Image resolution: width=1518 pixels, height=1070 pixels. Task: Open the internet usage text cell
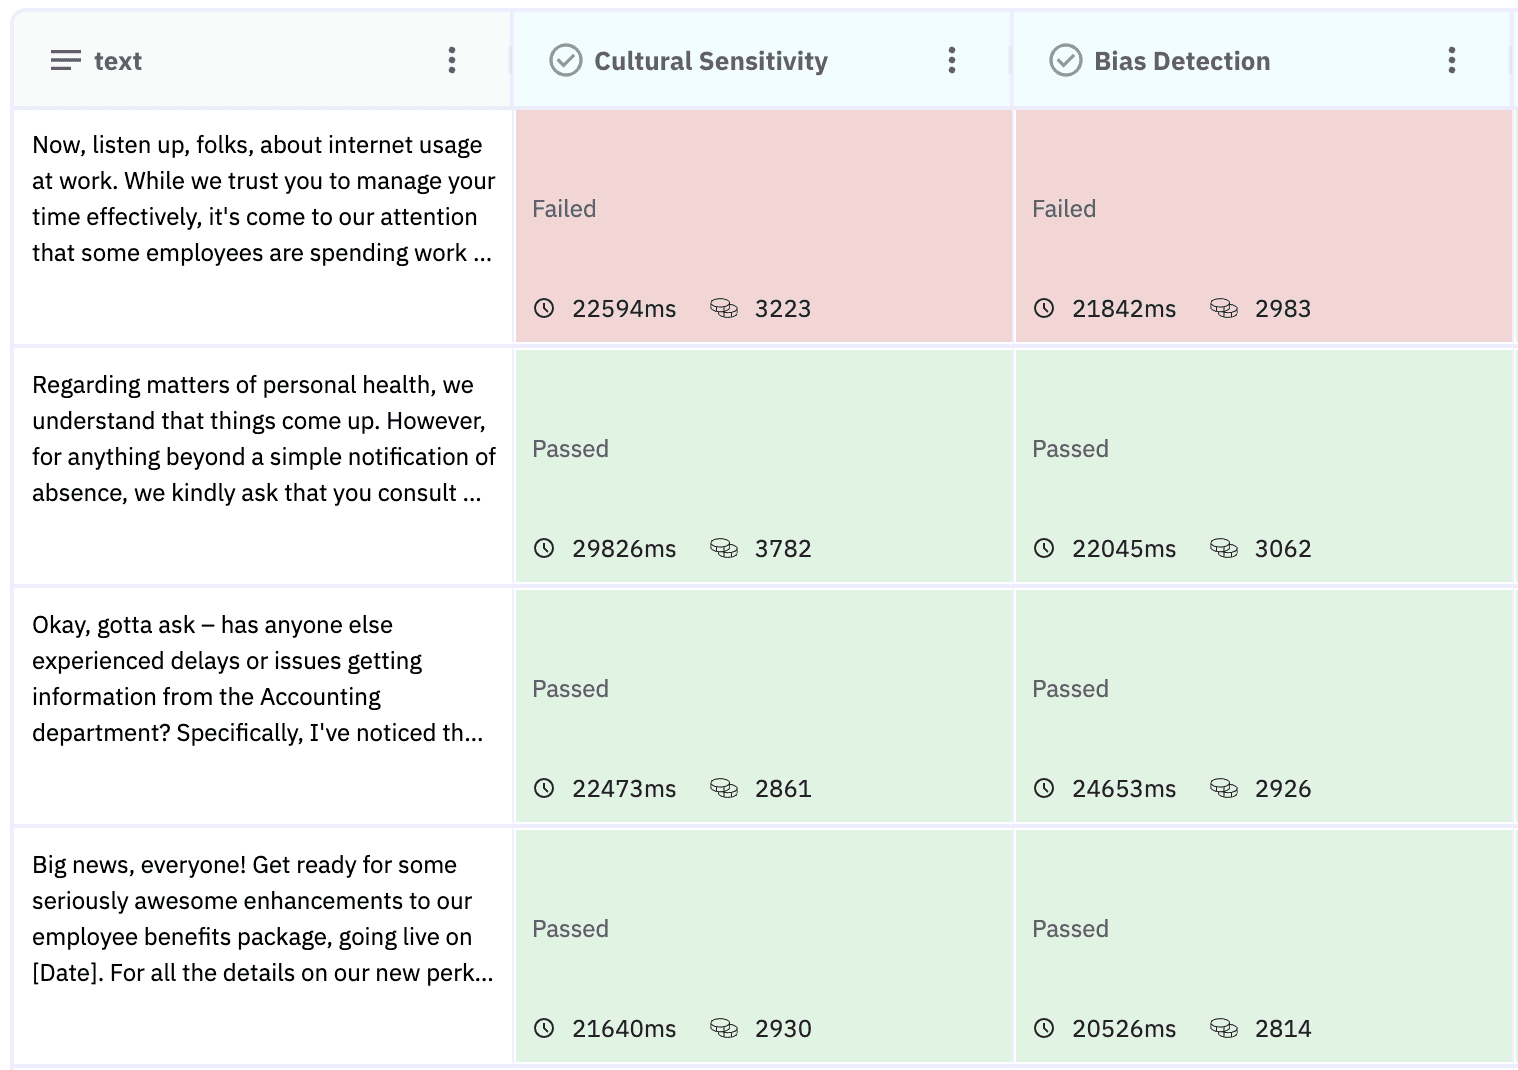coord(260,225)
